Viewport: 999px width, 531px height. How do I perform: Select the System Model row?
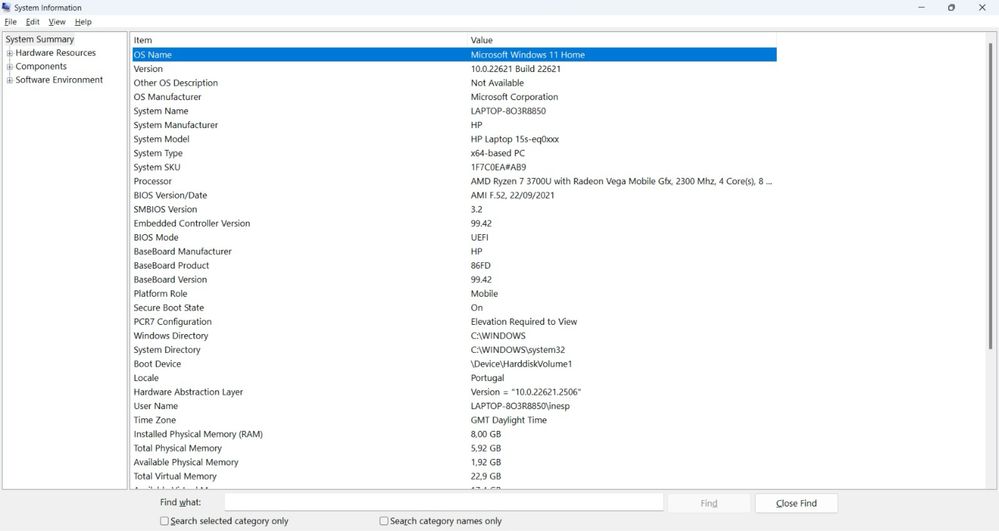pos(454,139)
